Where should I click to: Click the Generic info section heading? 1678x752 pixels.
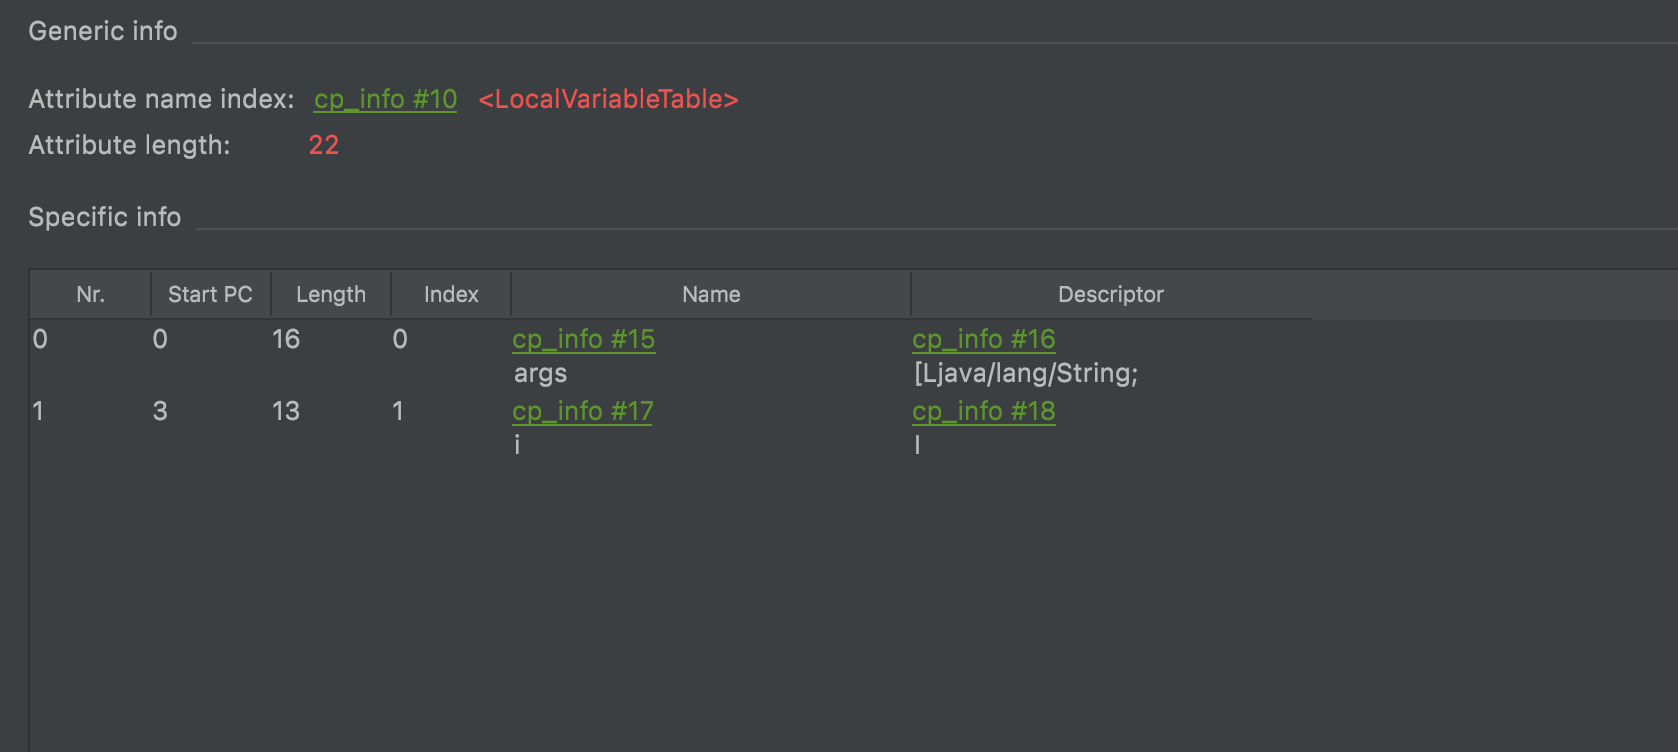pos(103,31)
